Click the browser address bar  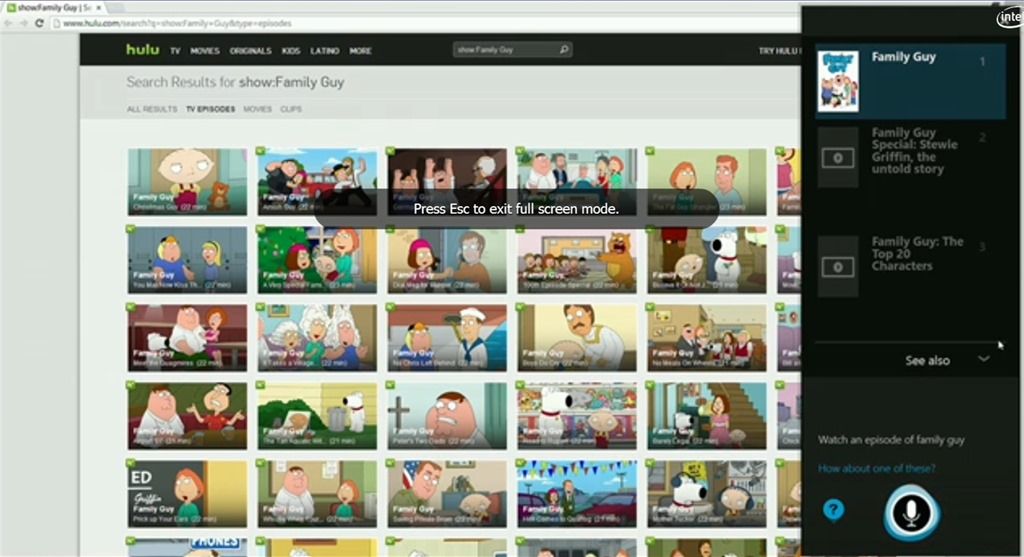tap(424, 23)
